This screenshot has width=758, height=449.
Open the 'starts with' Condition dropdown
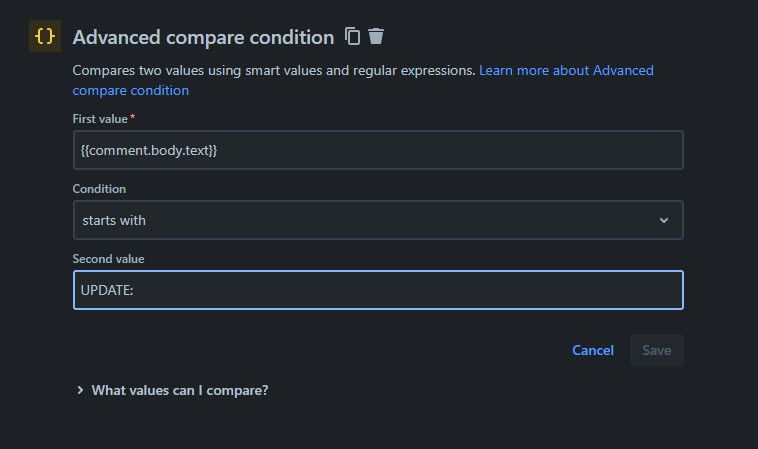[x=378, y=220]
